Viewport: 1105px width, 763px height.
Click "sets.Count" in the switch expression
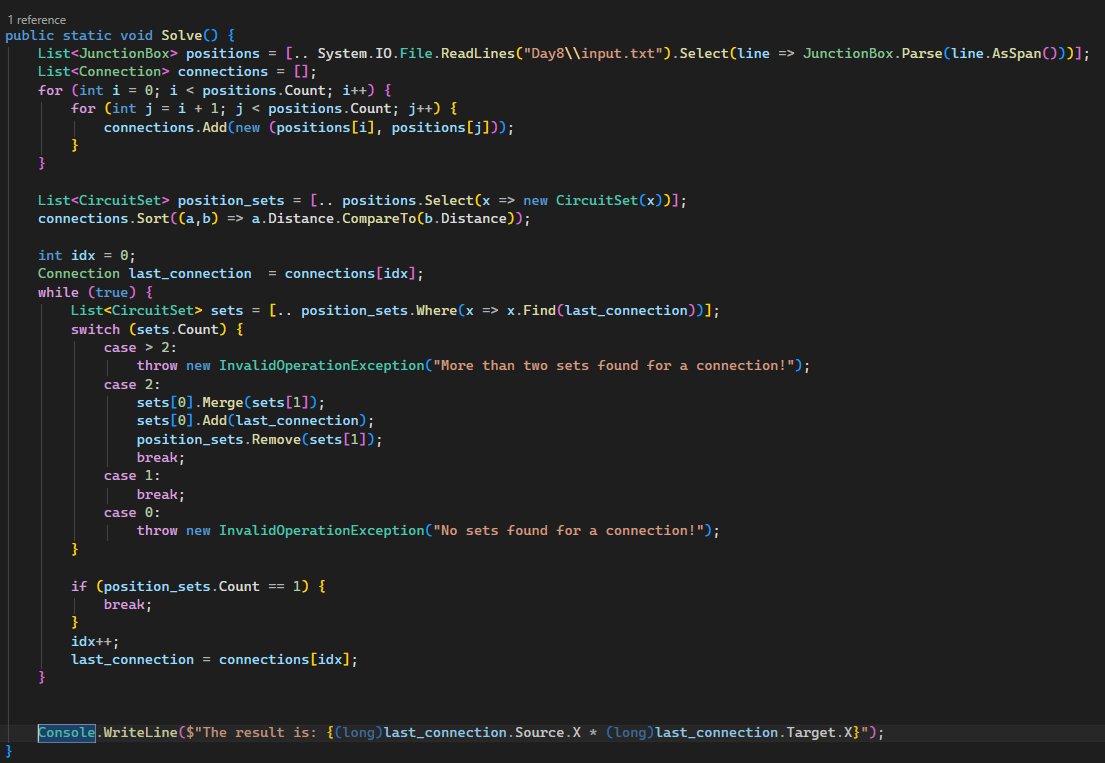(178, 329)
